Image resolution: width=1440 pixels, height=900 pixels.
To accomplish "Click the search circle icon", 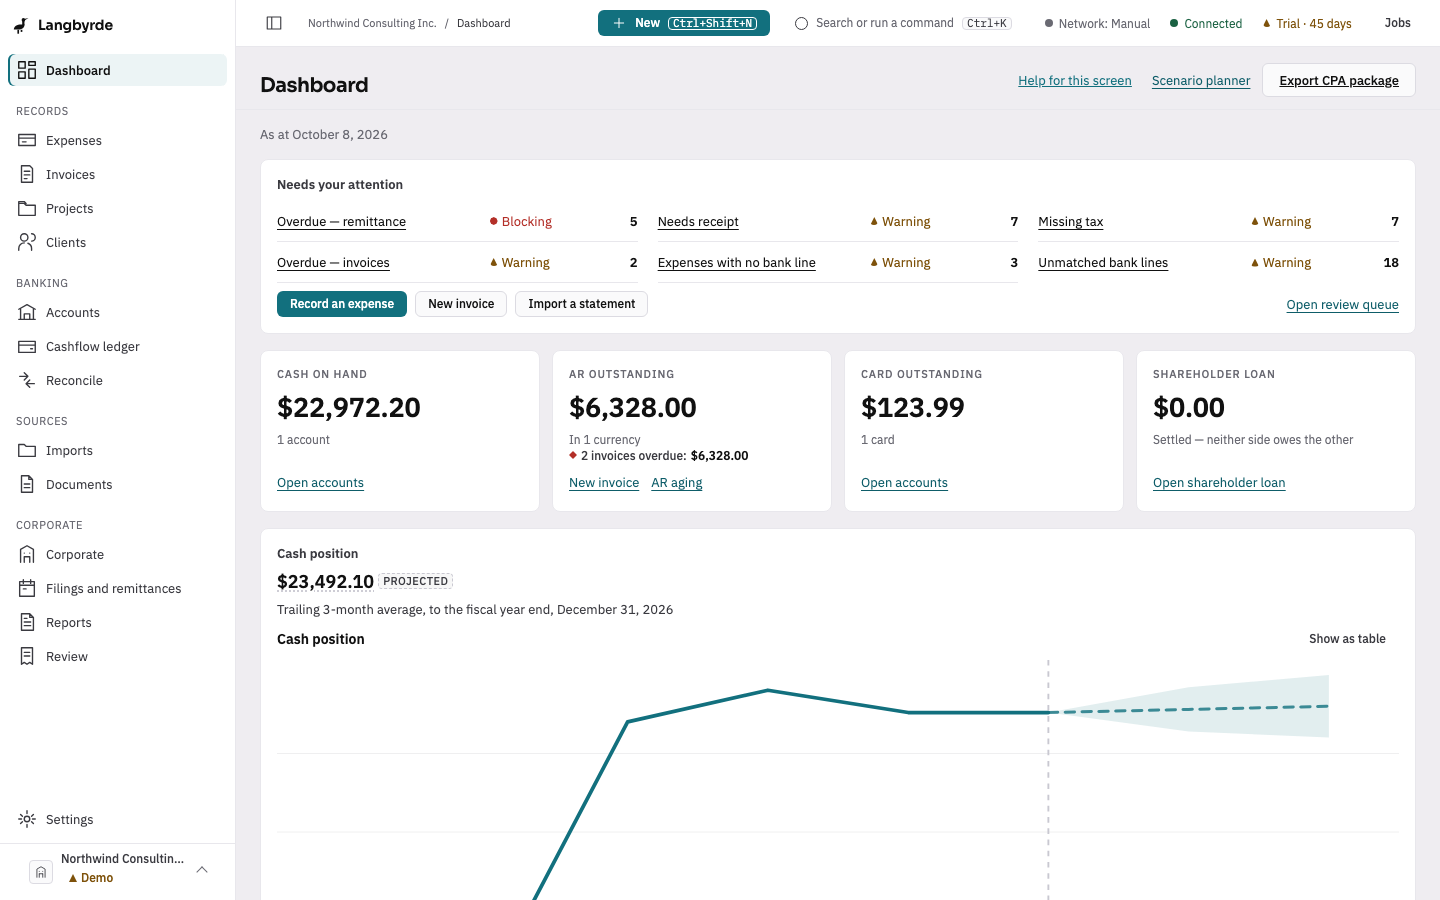I will tap(801, 23).
